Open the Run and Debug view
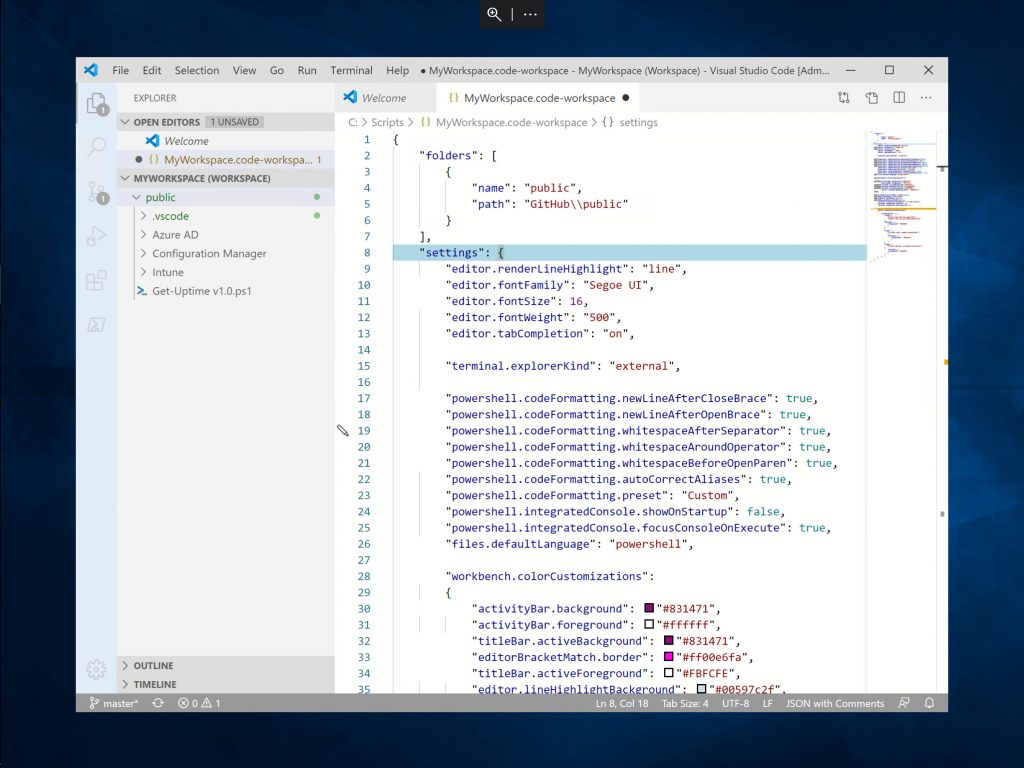The image size is (1024, 768). [x=96, y=236]
